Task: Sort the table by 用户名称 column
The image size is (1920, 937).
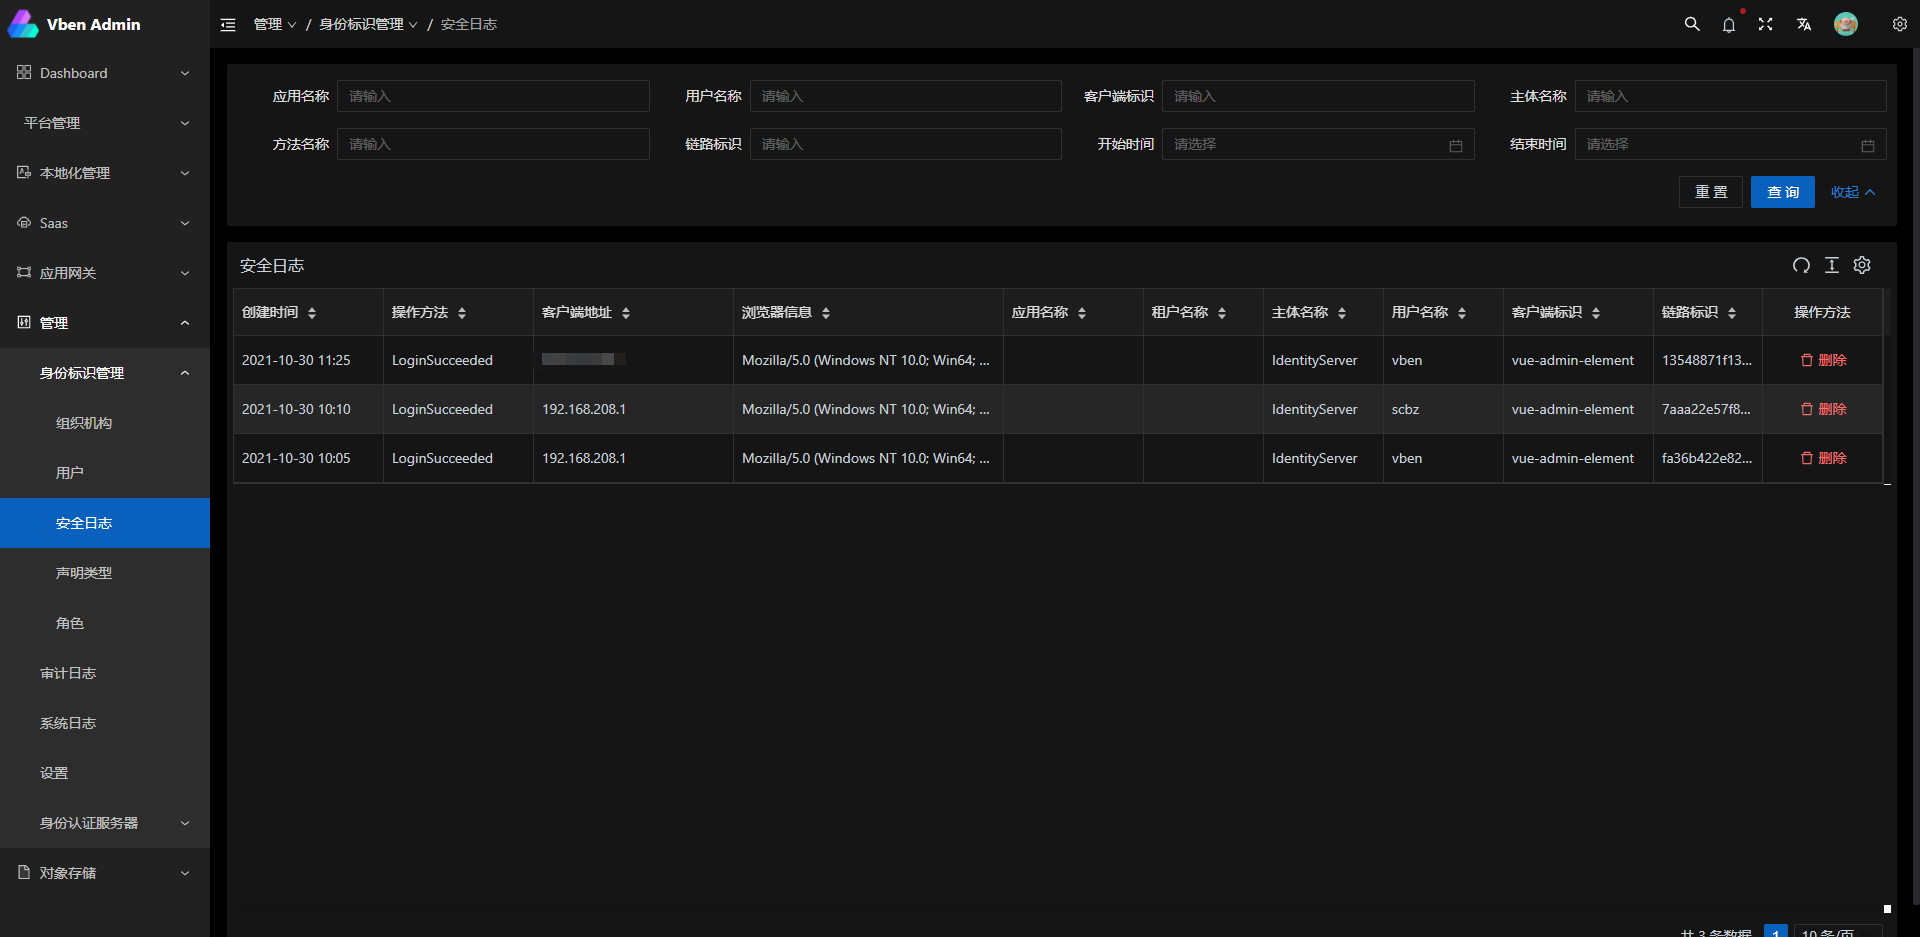Action: 1463,312
